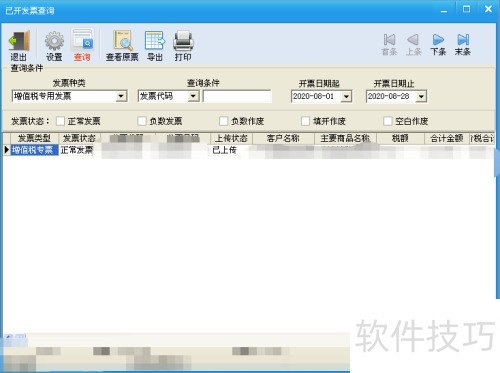Screen dimensions: 500x373
Task: Click the query condition text input field
Action: pos(237,96)
